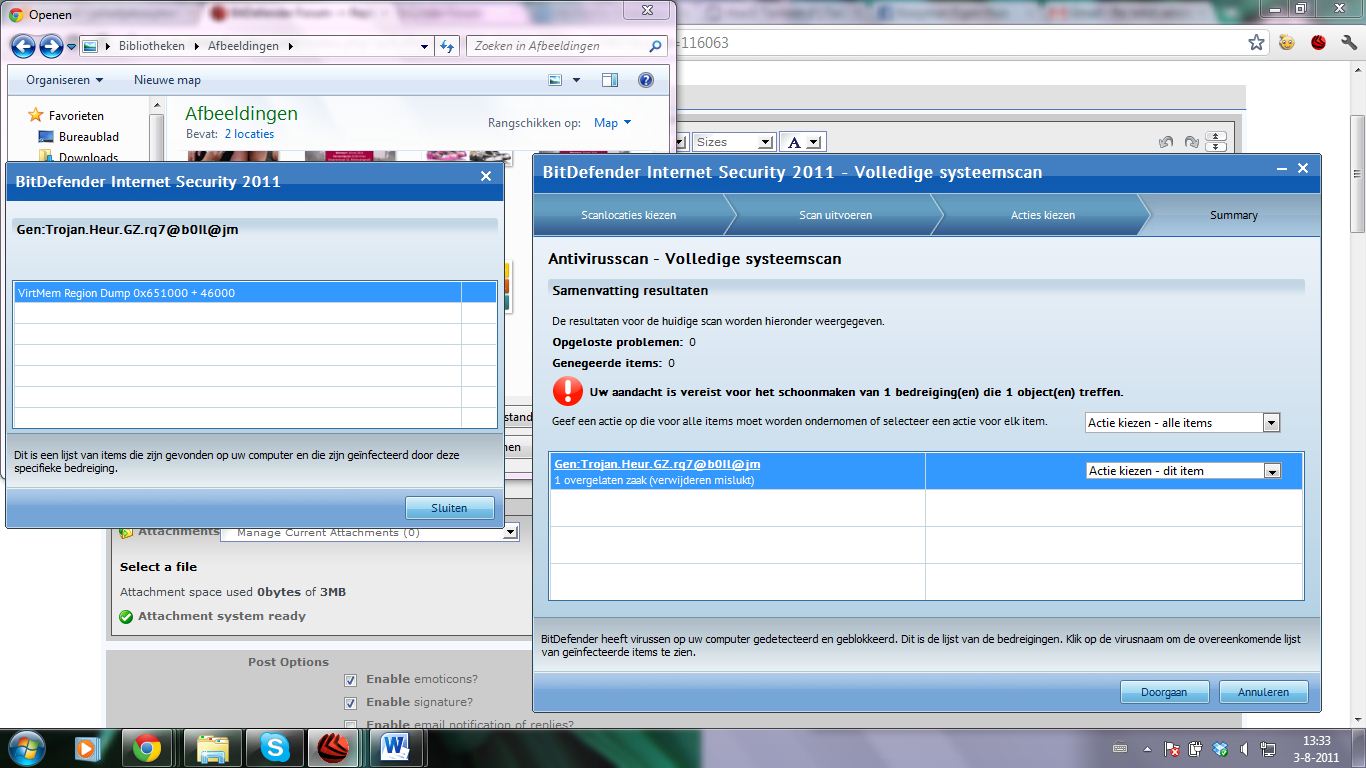Select 'VirtMem Region Dump 0x651000 + 46000' row
The height and width of the screenshot is (768, 1366).
[255, 293]
